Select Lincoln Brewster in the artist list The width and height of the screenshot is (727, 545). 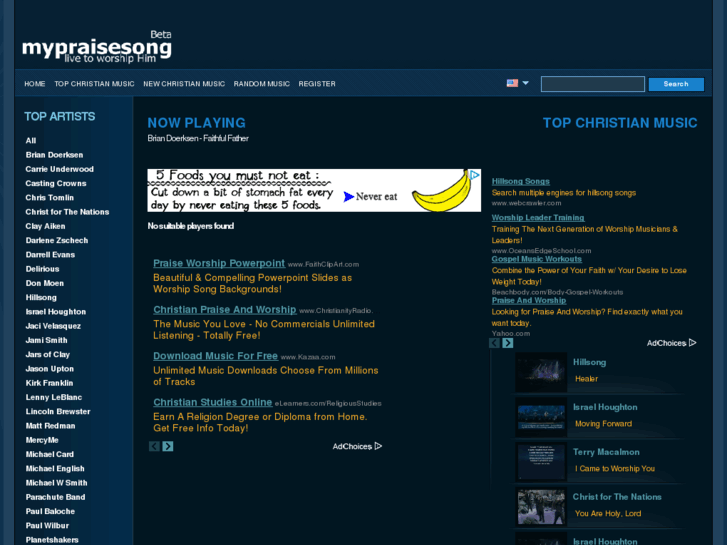(58, 412)
